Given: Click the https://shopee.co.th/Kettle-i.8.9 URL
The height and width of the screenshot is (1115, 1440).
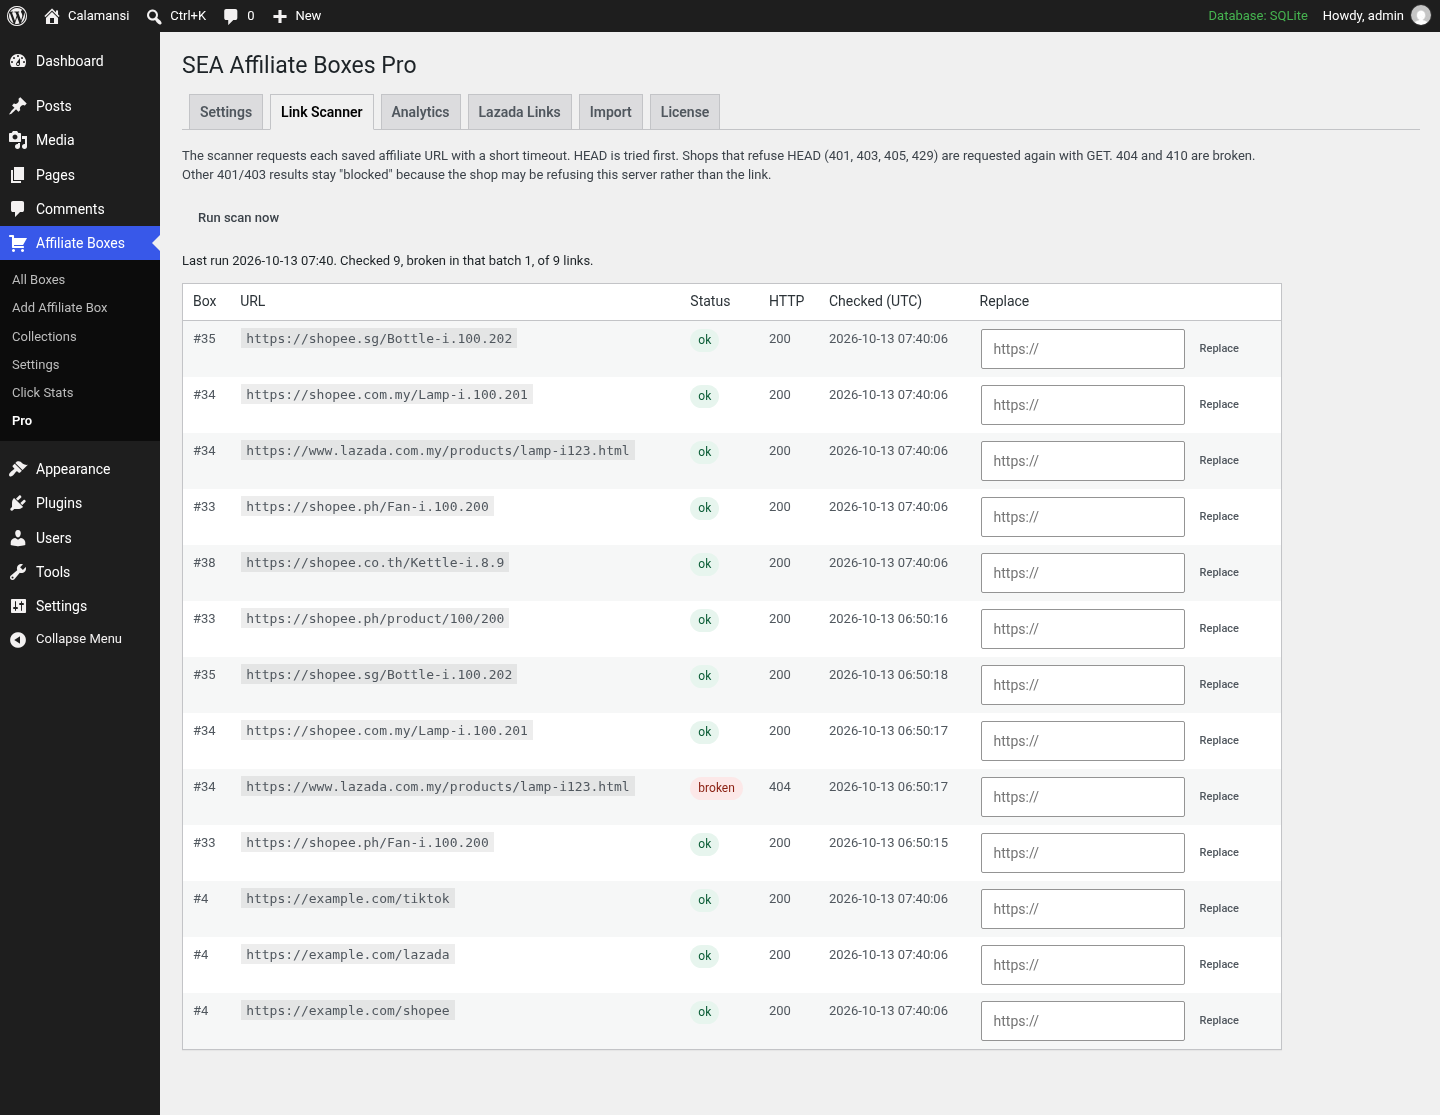Looking at the screenshot, I should coord(375,563).
